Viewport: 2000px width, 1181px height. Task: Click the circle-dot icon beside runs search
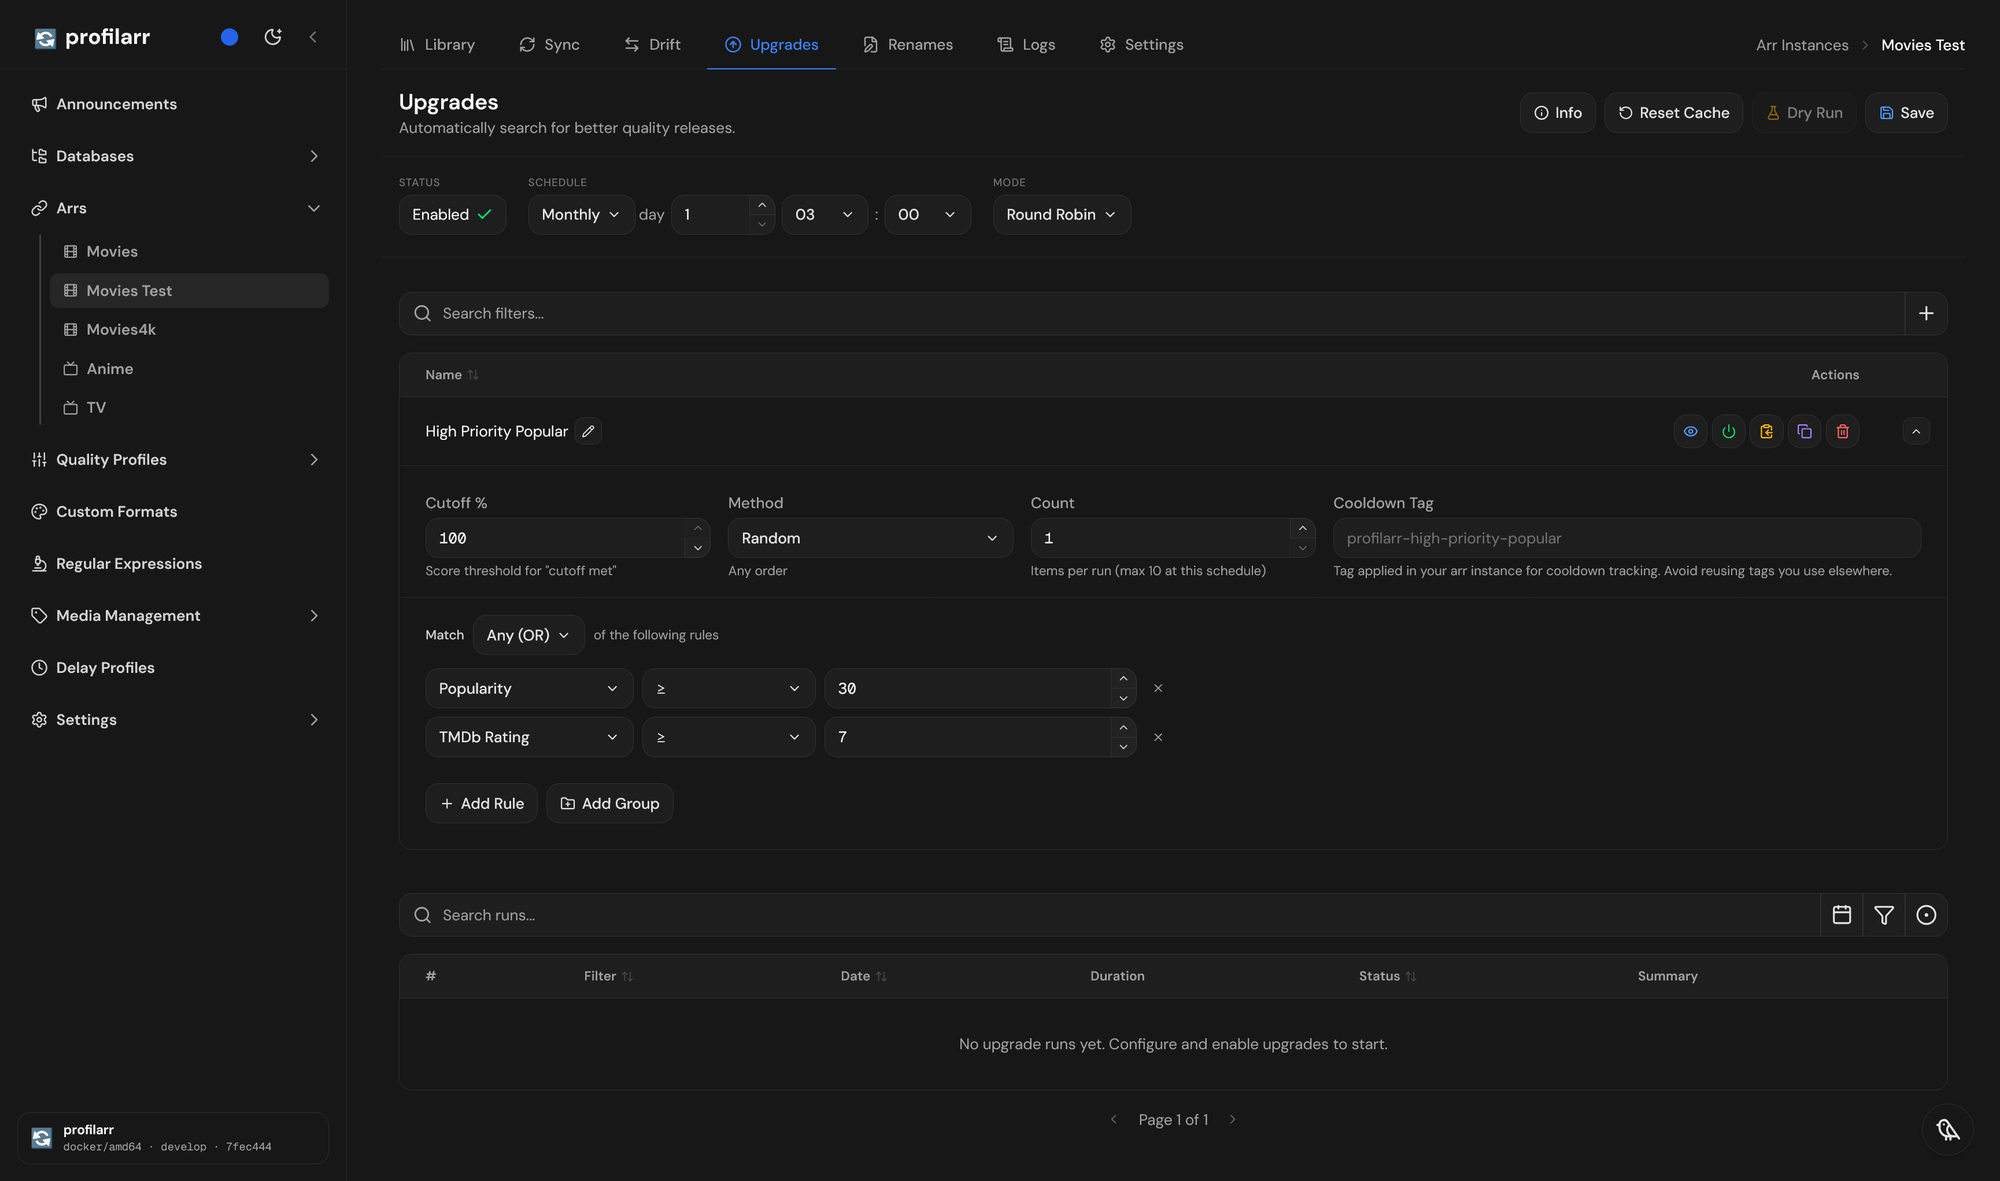coord(1926,915)
